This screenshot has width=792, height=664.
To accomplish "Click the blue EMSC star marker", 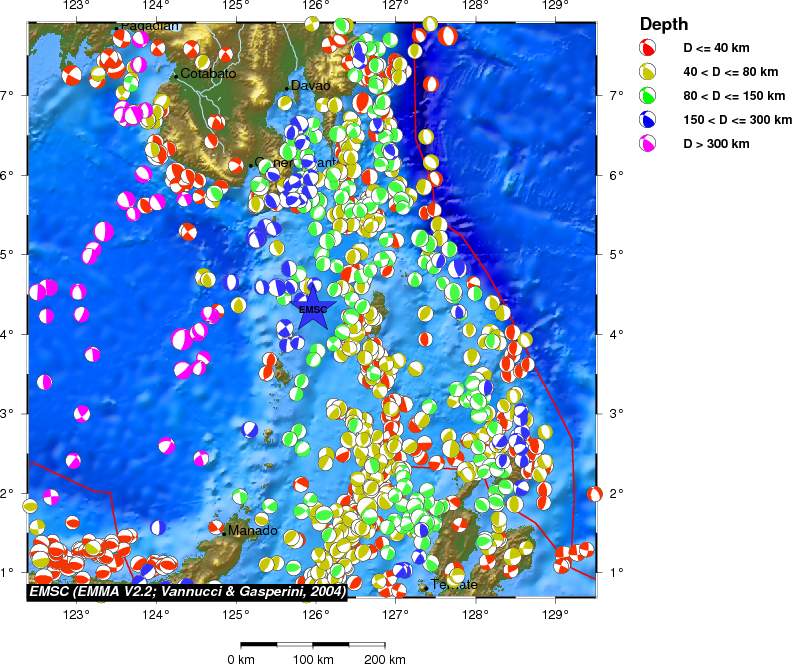I will [x=313, y=309].
